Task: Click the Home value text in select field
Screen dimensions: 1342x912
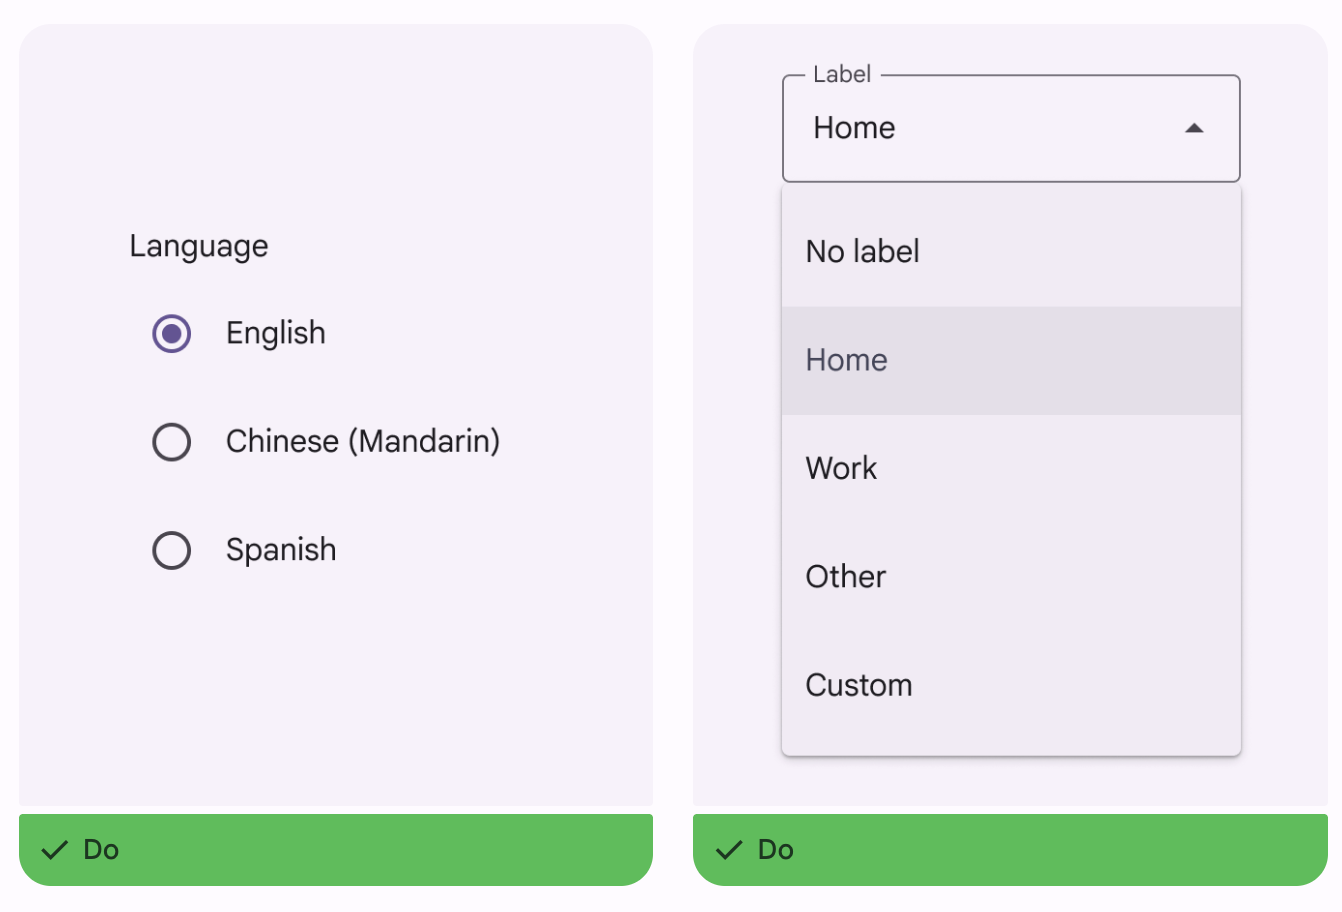Action: [x=854, y=128]
